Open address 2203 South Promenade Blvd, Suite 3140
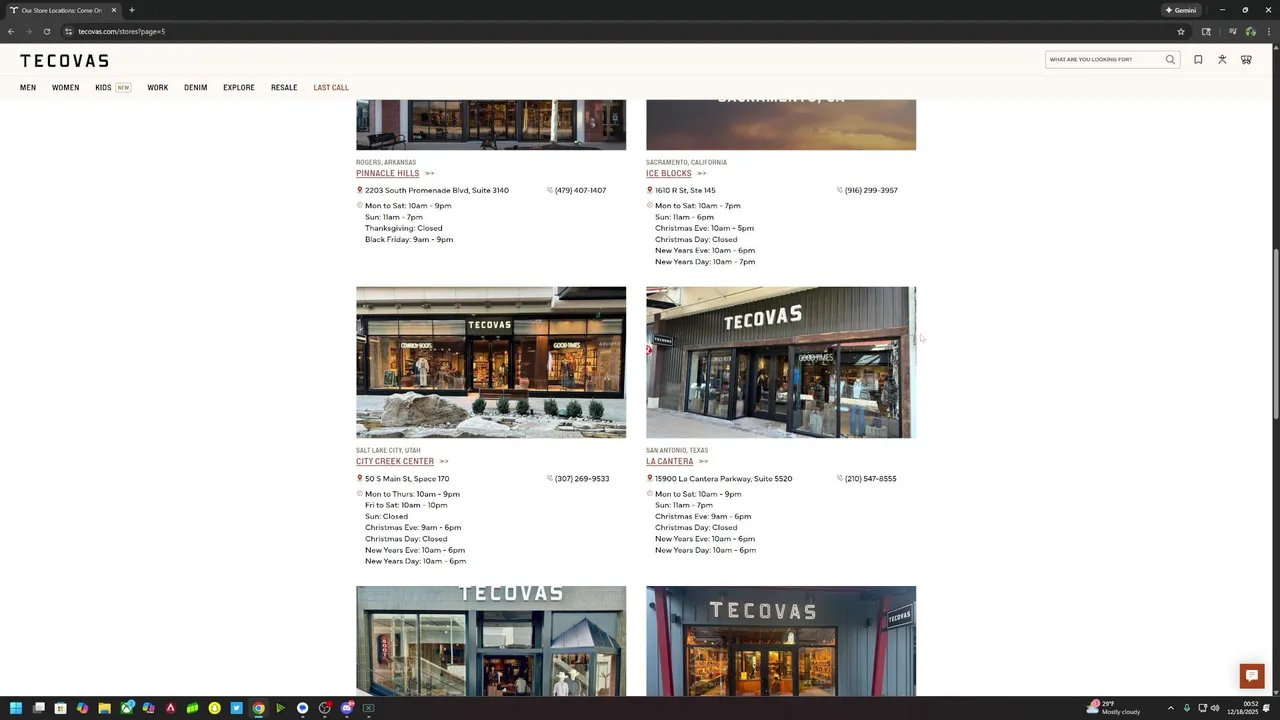Screen dimensions: 1280x720 click(437, 190)
